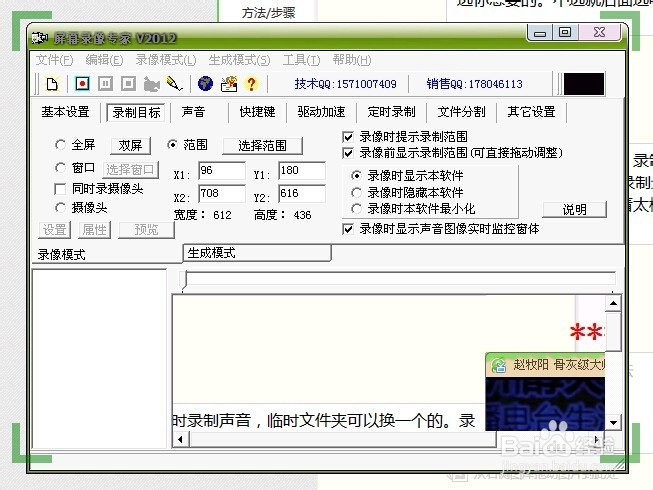Click the X2 coordinate input field
Image resolution: width=653 pixels, height=490 pixels.
[x=222, y=194]
